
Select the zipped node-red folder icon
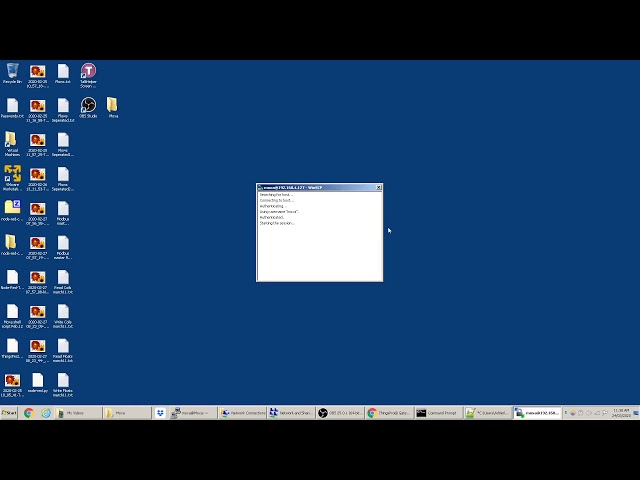(12, 211)
